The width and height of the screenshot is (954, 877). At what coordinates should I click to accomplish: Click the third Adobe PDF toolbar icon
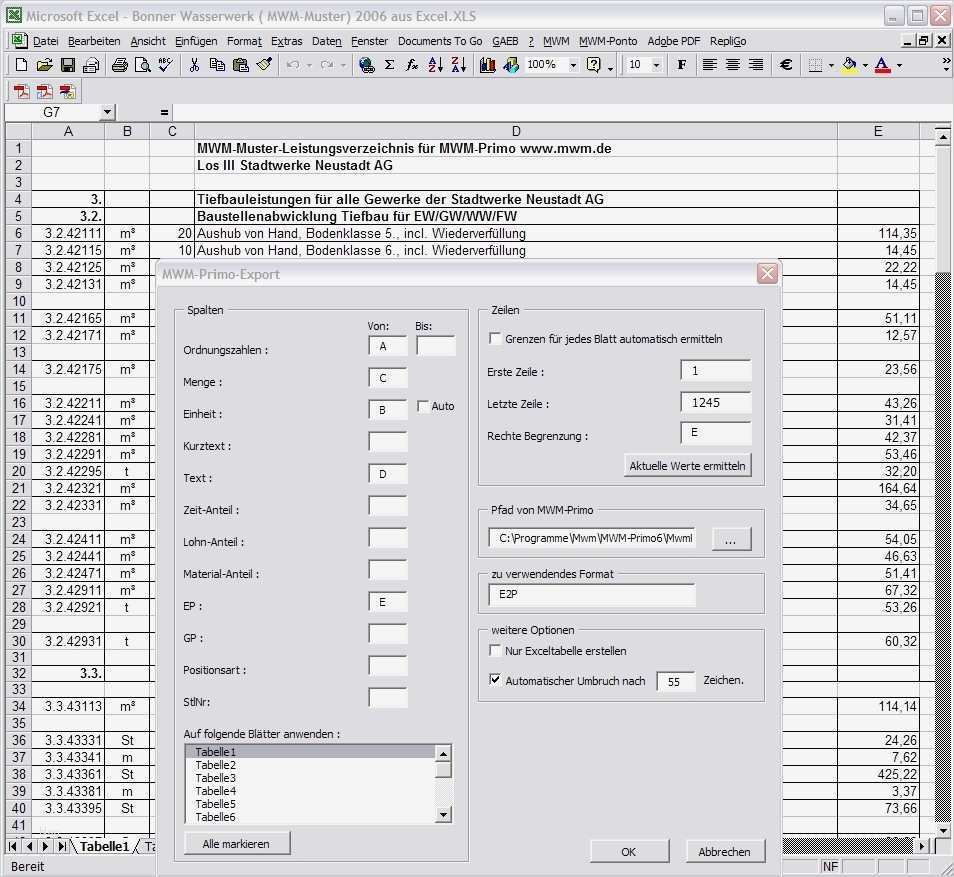68,92
